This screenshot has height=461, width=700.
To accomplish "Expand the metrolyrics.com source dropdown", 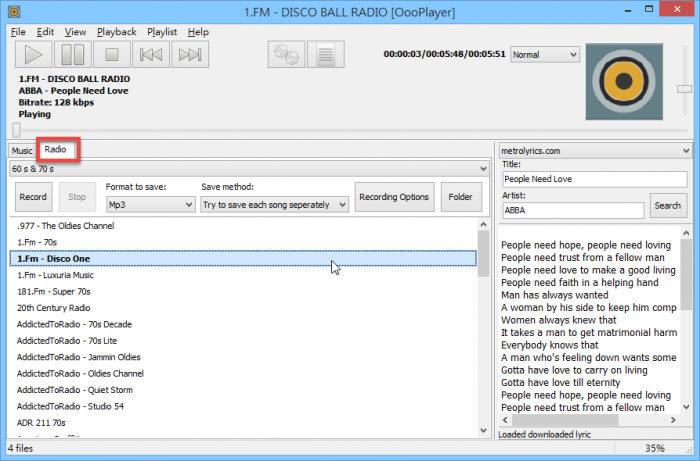I will click(596, 151).
